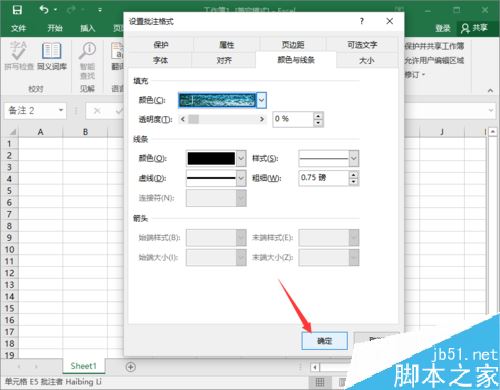Screen dimensions: 500x390
Task: Decrease transparency with the down spinner
Action: point(318,123)
